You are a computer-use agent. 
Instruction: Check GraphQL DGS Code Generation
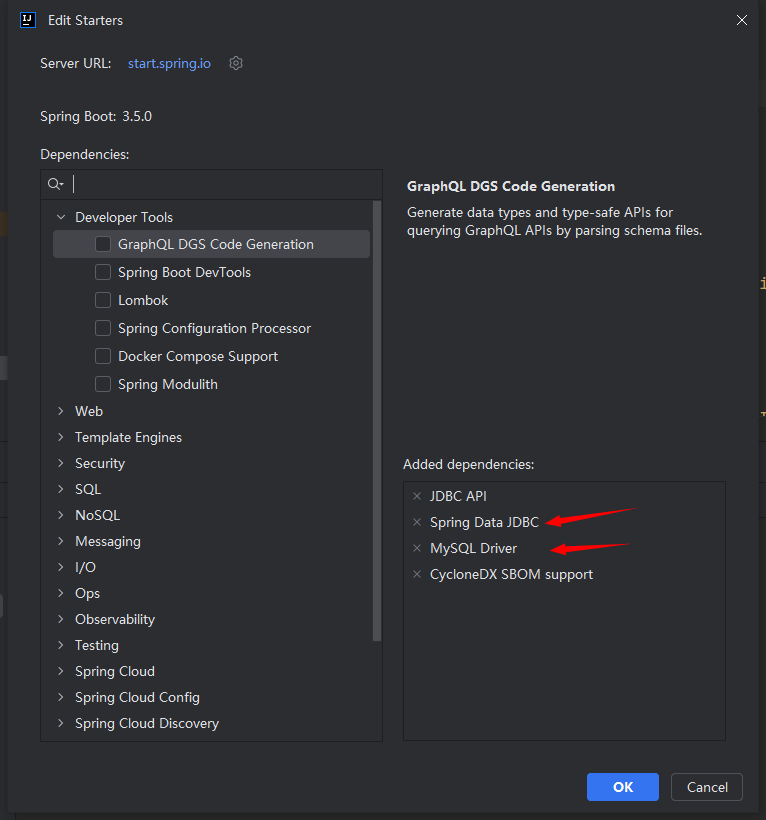[x=103, y=244]
